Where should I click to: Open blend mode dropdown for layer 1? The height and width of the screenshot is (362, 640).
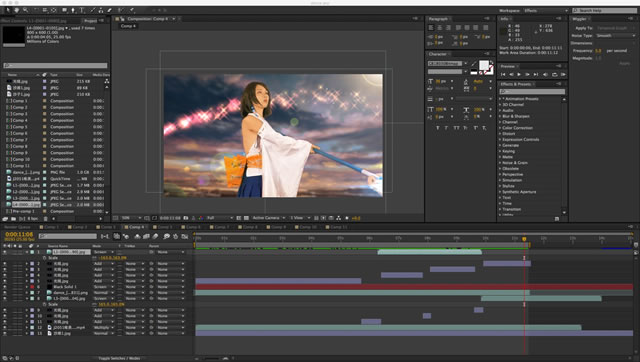click(104, 252)
